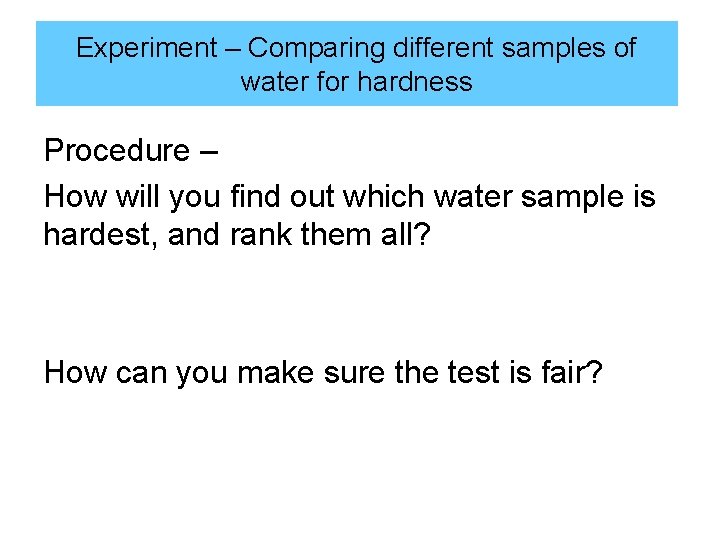Click the word "sample" in the procedure question
The image size is (720, 540).
point(572,198)
